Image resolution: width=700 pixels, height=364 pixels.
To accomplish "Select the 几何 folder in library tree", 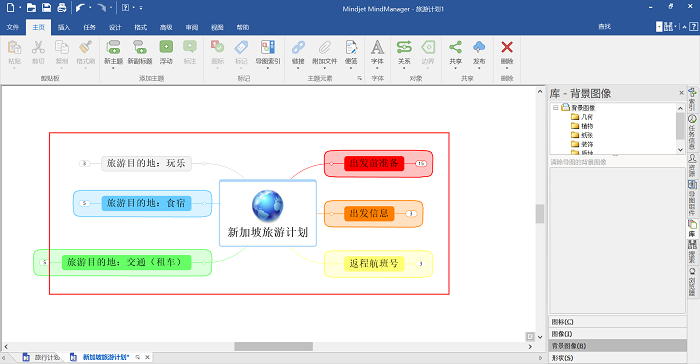I will click(x=582, y=117).
